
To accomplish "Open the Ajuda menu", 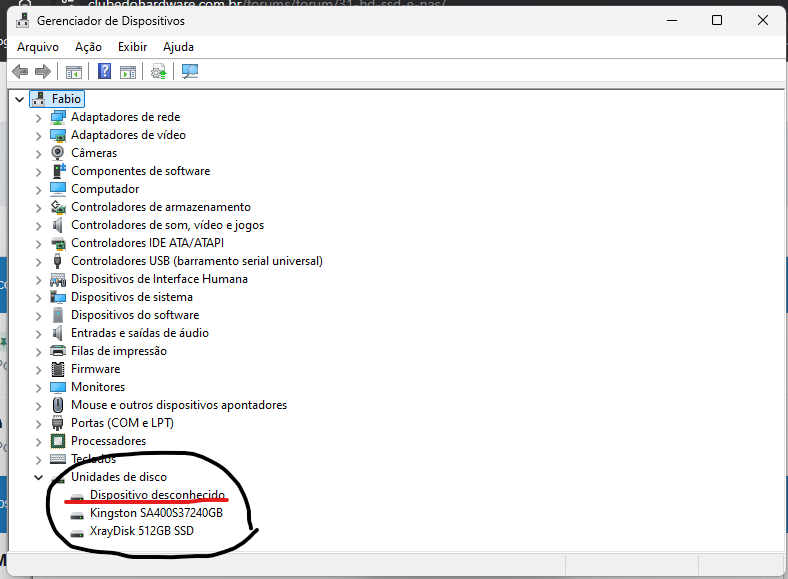I will [x=178, y=47].
